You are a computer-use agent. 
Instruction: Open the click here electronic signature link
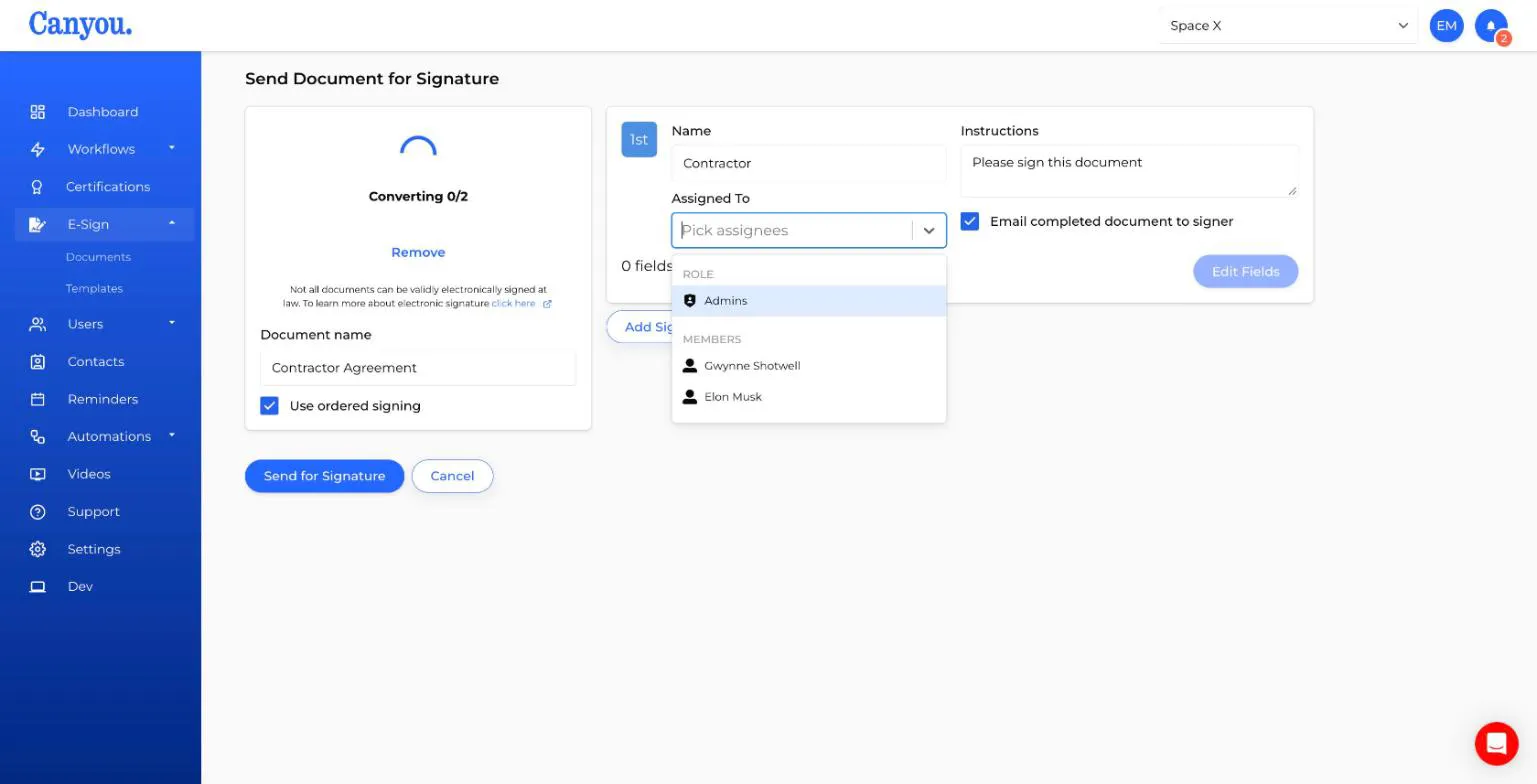tap(513, 303)
